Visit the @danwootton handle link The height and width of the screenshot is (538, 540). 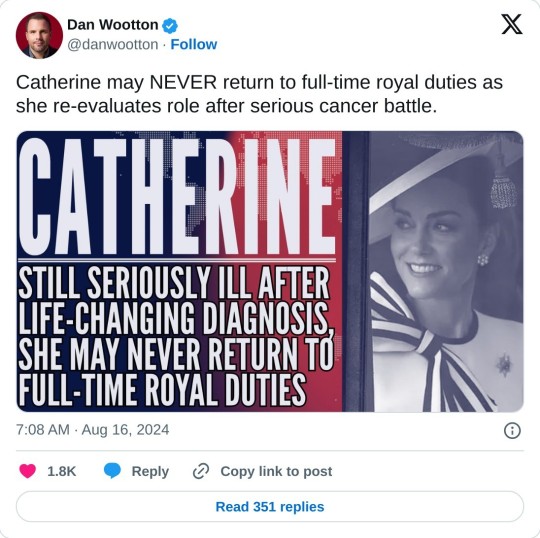click(x=113, y=44)
